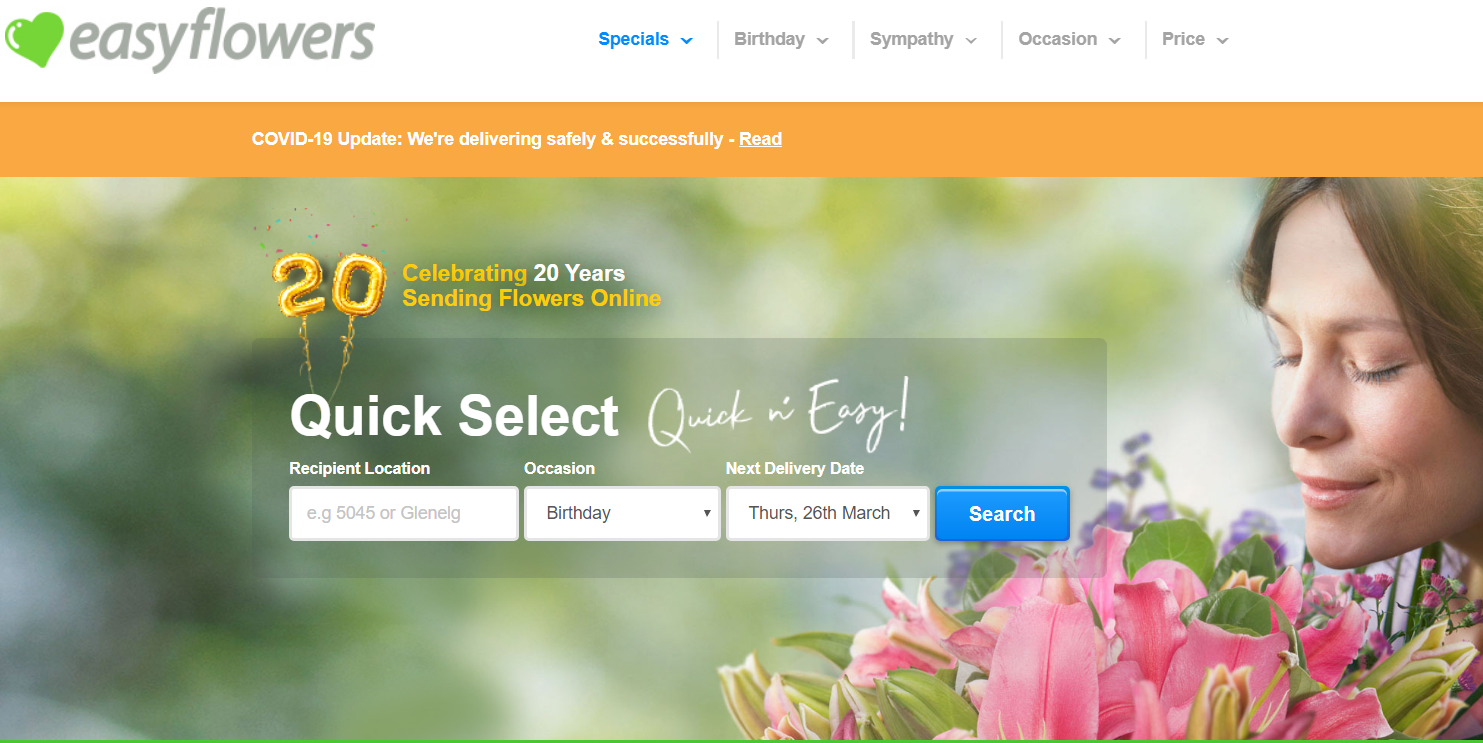Click the chevron beside Specials
Image resolution: width=1483 pixels, height=743 pixels.
tap(686, 41)
